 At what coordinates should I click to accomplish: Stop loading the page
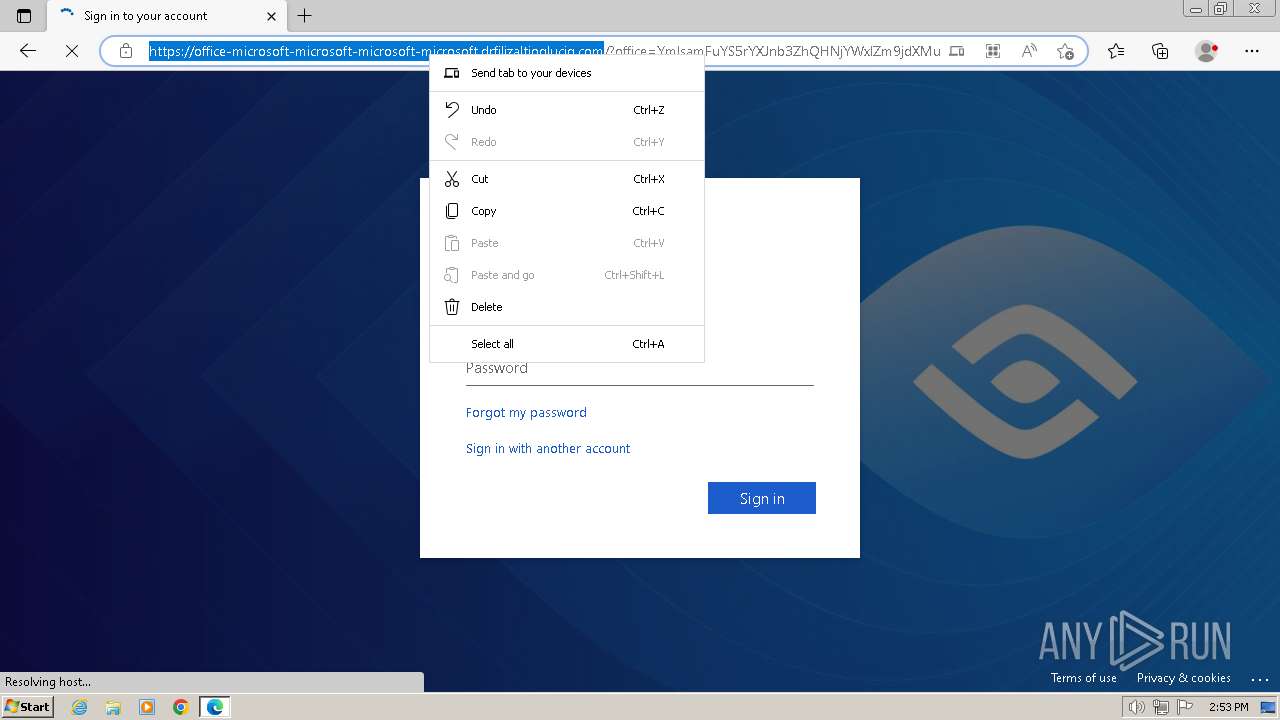(72, 51)
